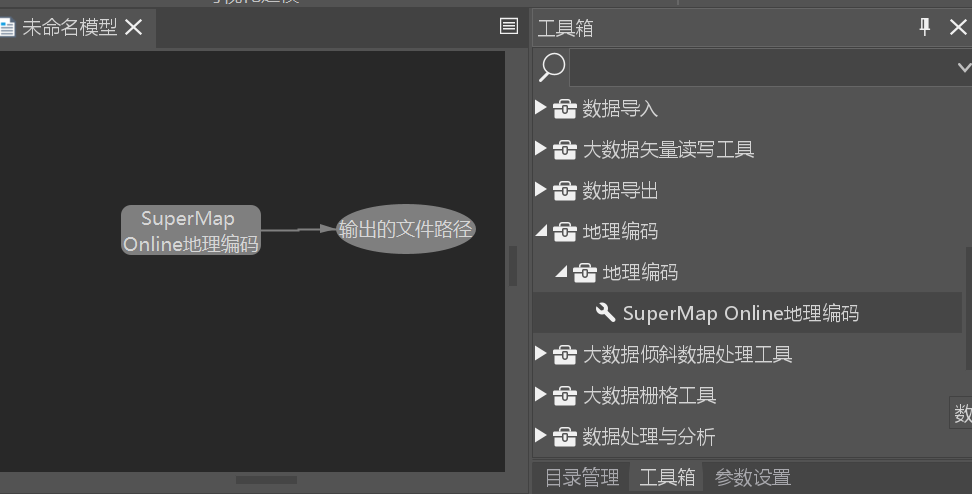Select the 输出的文件路径 output ellipse
Screen dimensions: 972x494
click(x=405, y=229)
